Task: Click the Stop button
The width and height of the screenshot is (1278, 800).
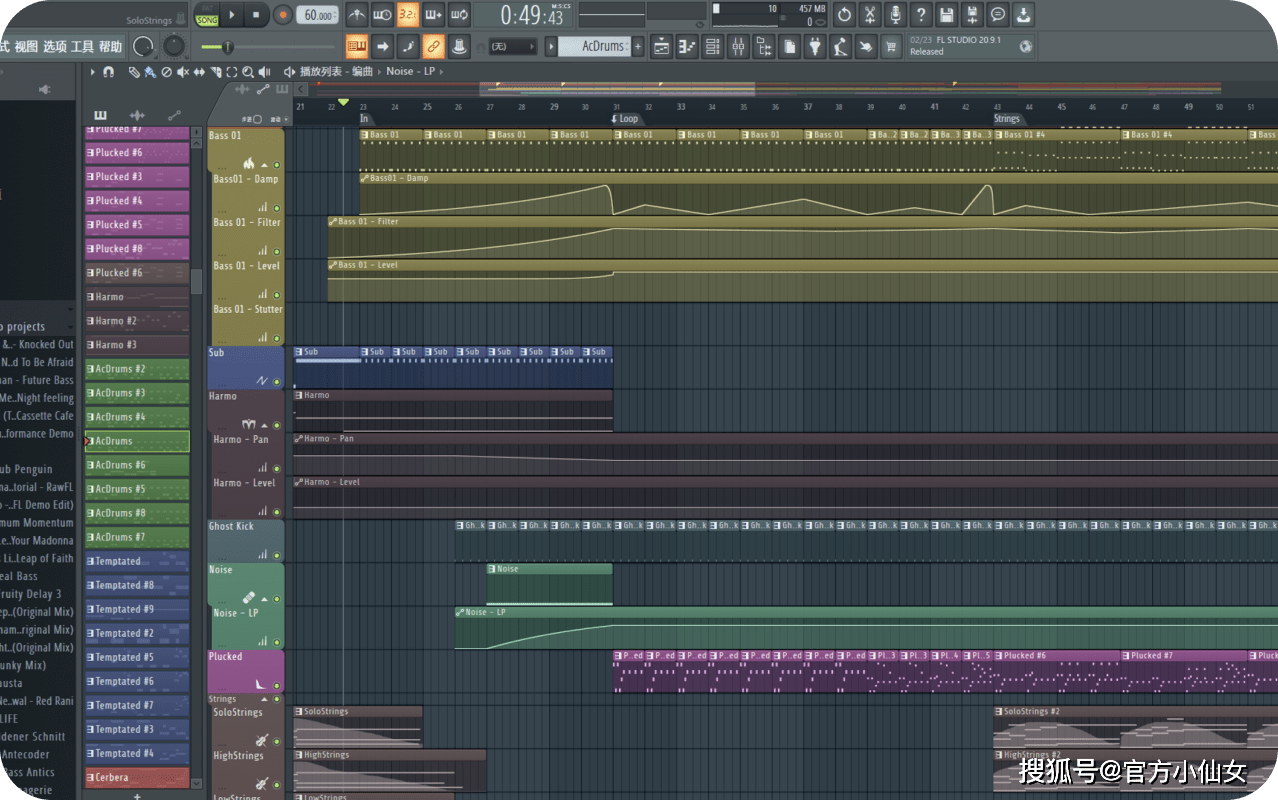Action: 256,15
